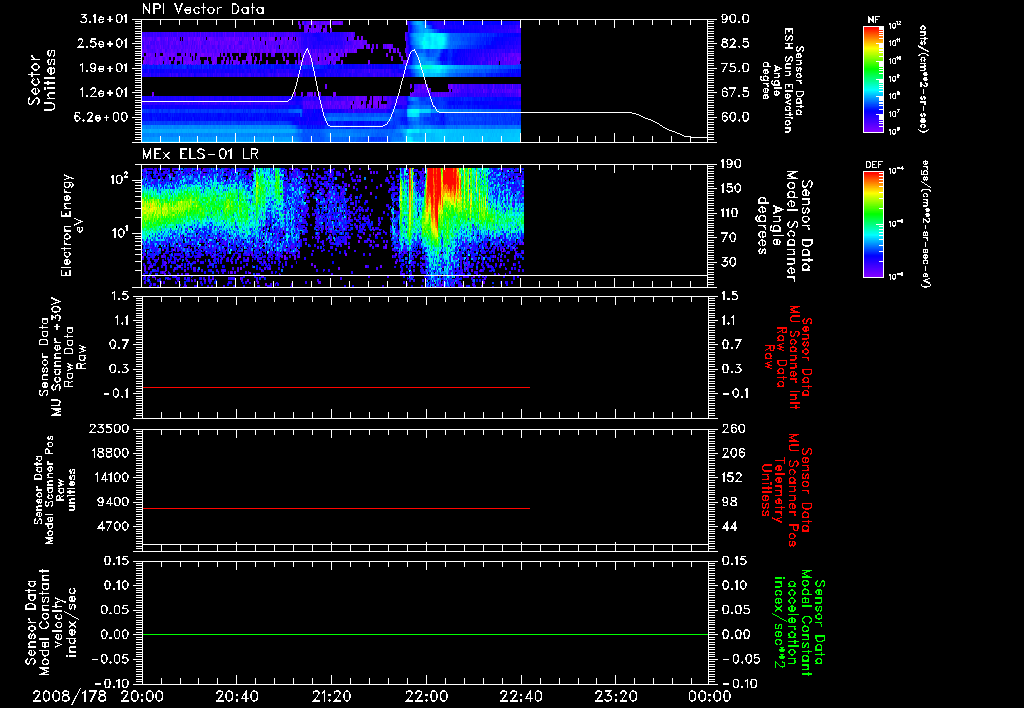
Task: Click the cnts/(cm**2-sr-sec) unit label
Action: pos(922,78)
